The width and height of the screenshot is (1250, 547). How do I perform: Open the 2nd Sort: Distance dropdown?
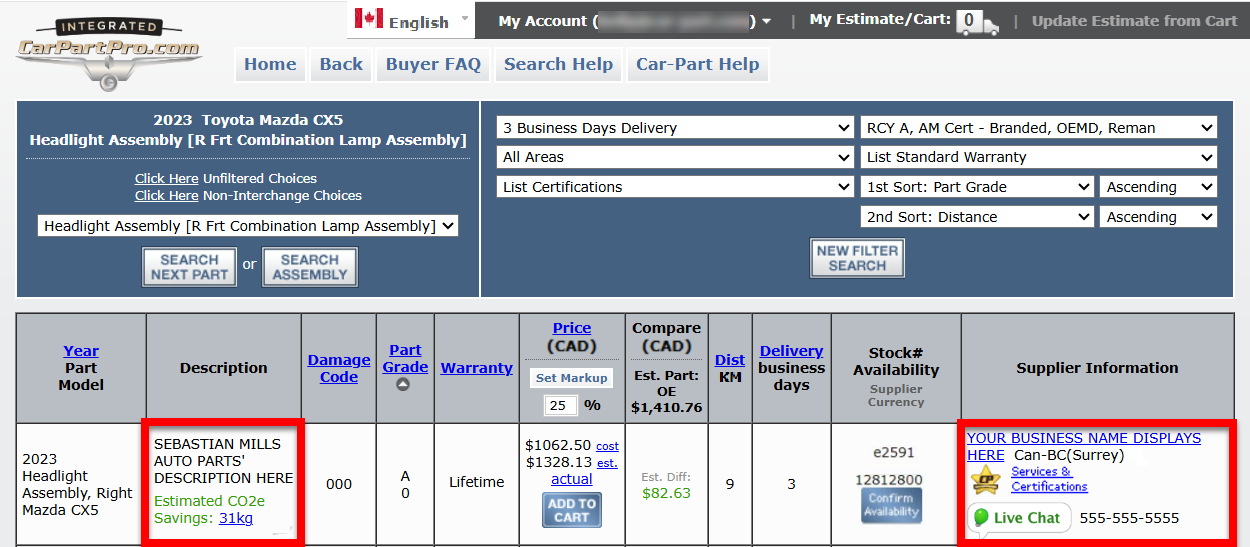[x=977, y=217]
